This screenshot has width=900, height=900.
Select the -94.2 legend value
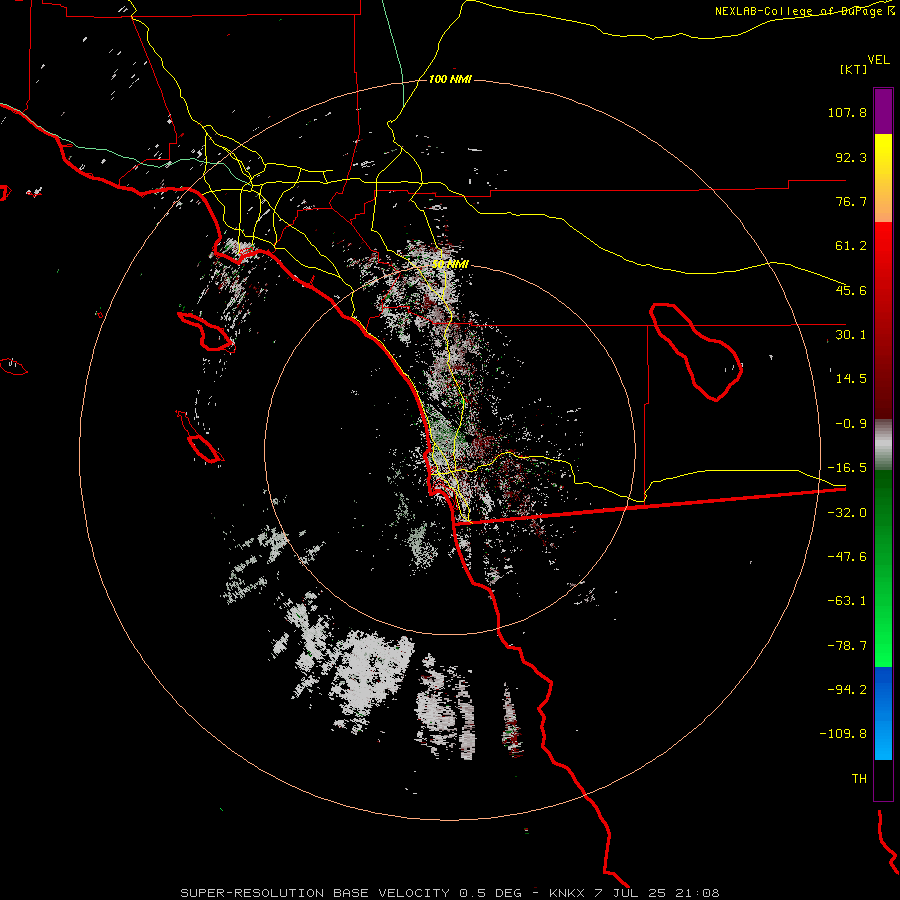pos(847,689)
